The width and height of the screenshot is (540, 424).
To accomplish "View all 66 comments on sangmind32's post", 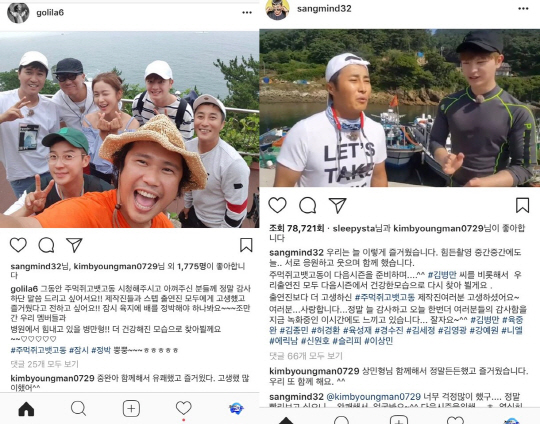I will [306, 356].
